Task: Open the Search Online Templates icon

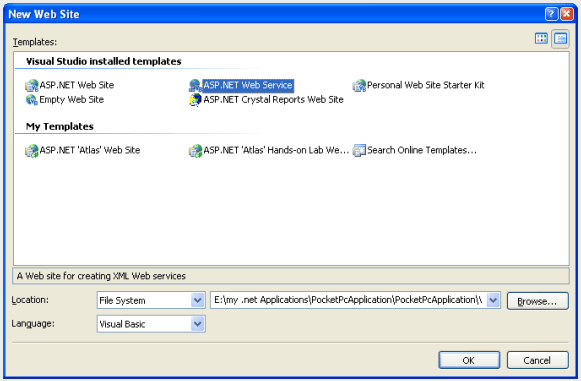Action: pyautogui.click(x=359, y=150)
